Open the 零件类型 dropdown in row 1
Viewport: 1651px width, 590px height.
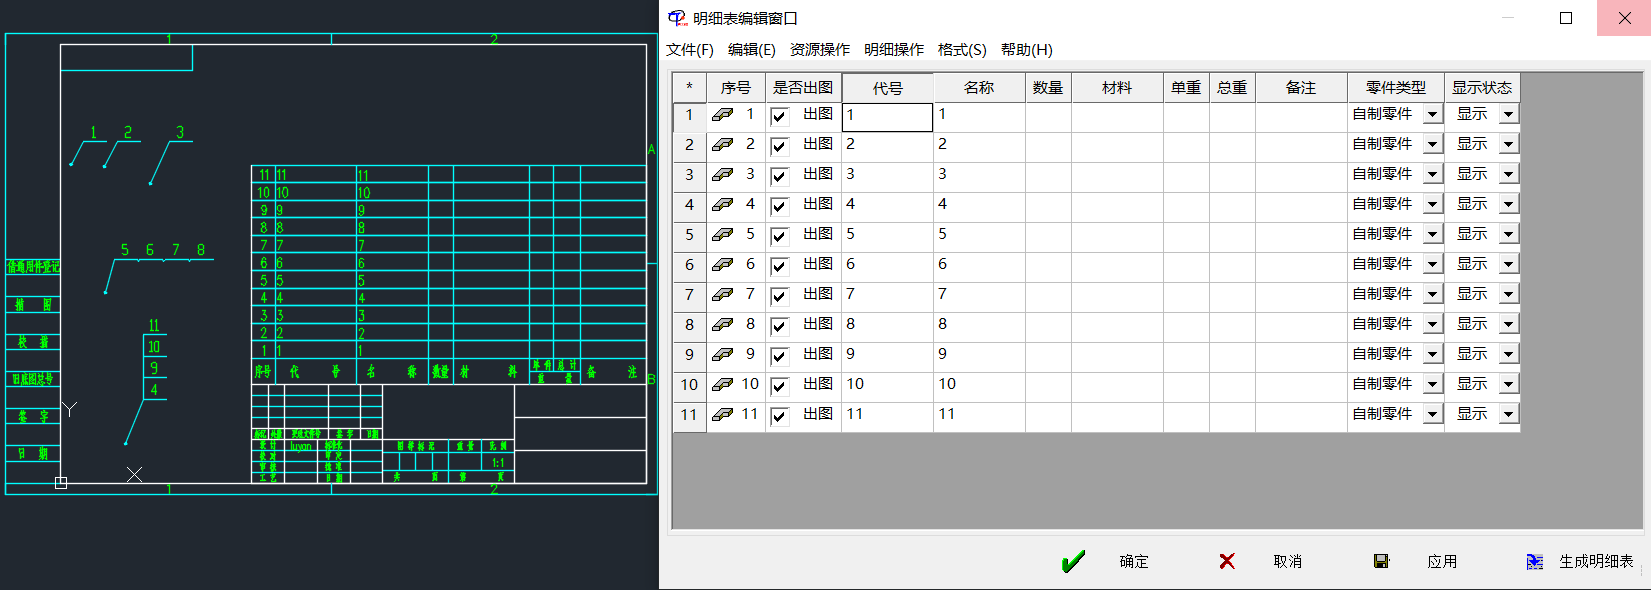point(1432,115)
